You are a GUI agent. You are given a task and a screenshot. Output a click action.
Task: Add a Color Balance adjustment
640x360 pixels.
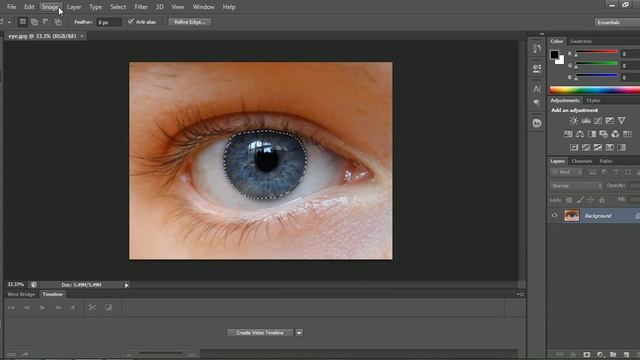(x=580, y=134)
